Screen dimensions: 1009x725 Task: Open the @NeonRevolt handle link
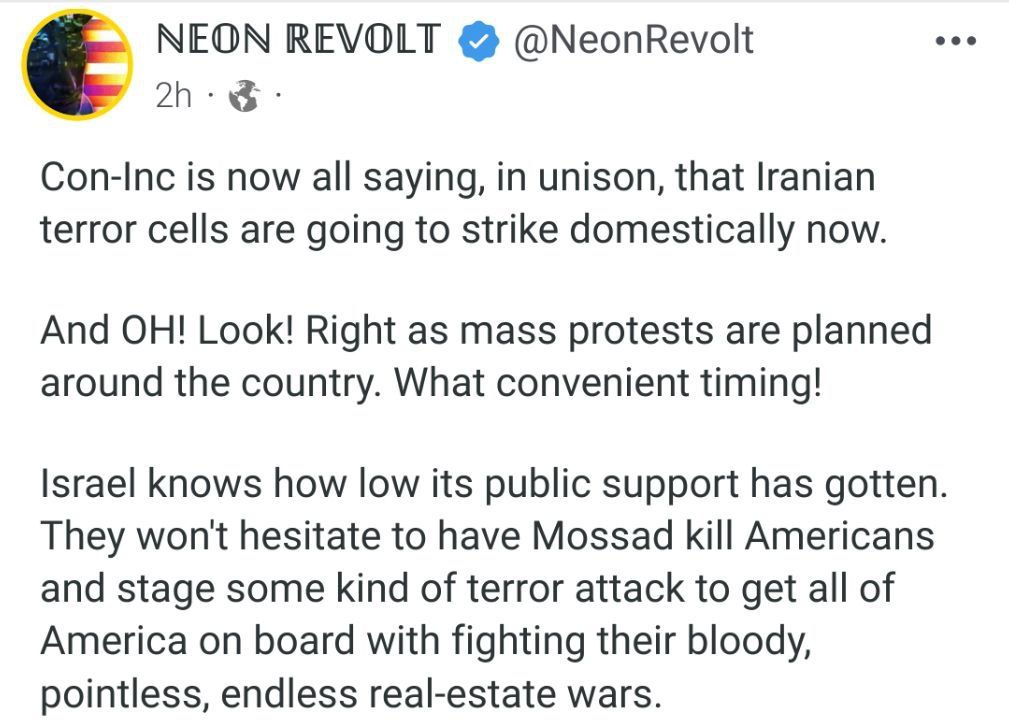tap(633, 40)
